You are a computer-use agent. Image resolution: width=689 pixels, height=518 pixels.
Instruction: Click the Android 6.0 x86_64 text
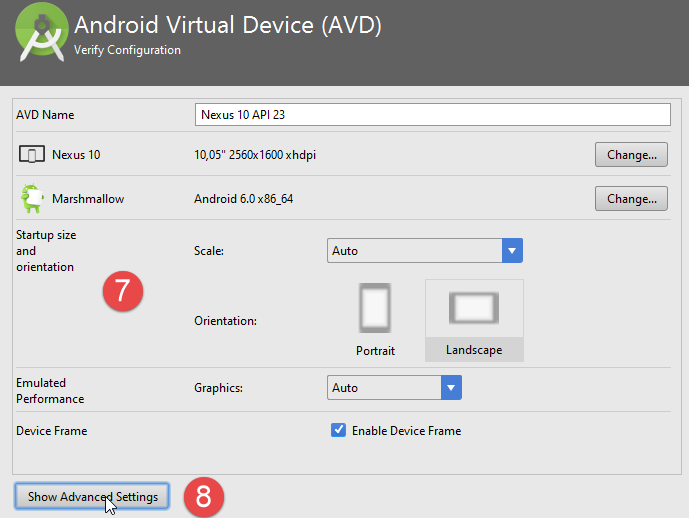(x=243, y=199)
